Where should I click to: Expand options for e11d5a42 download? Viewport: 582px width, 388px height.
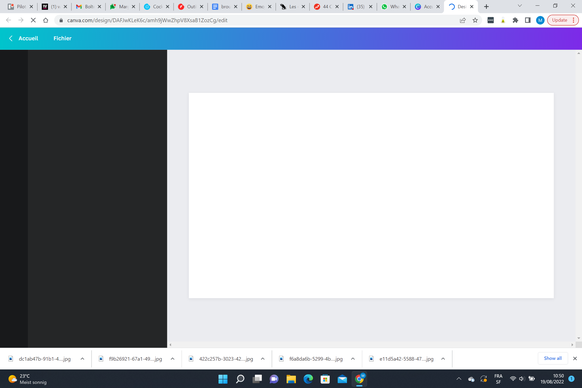coord(443,359)
